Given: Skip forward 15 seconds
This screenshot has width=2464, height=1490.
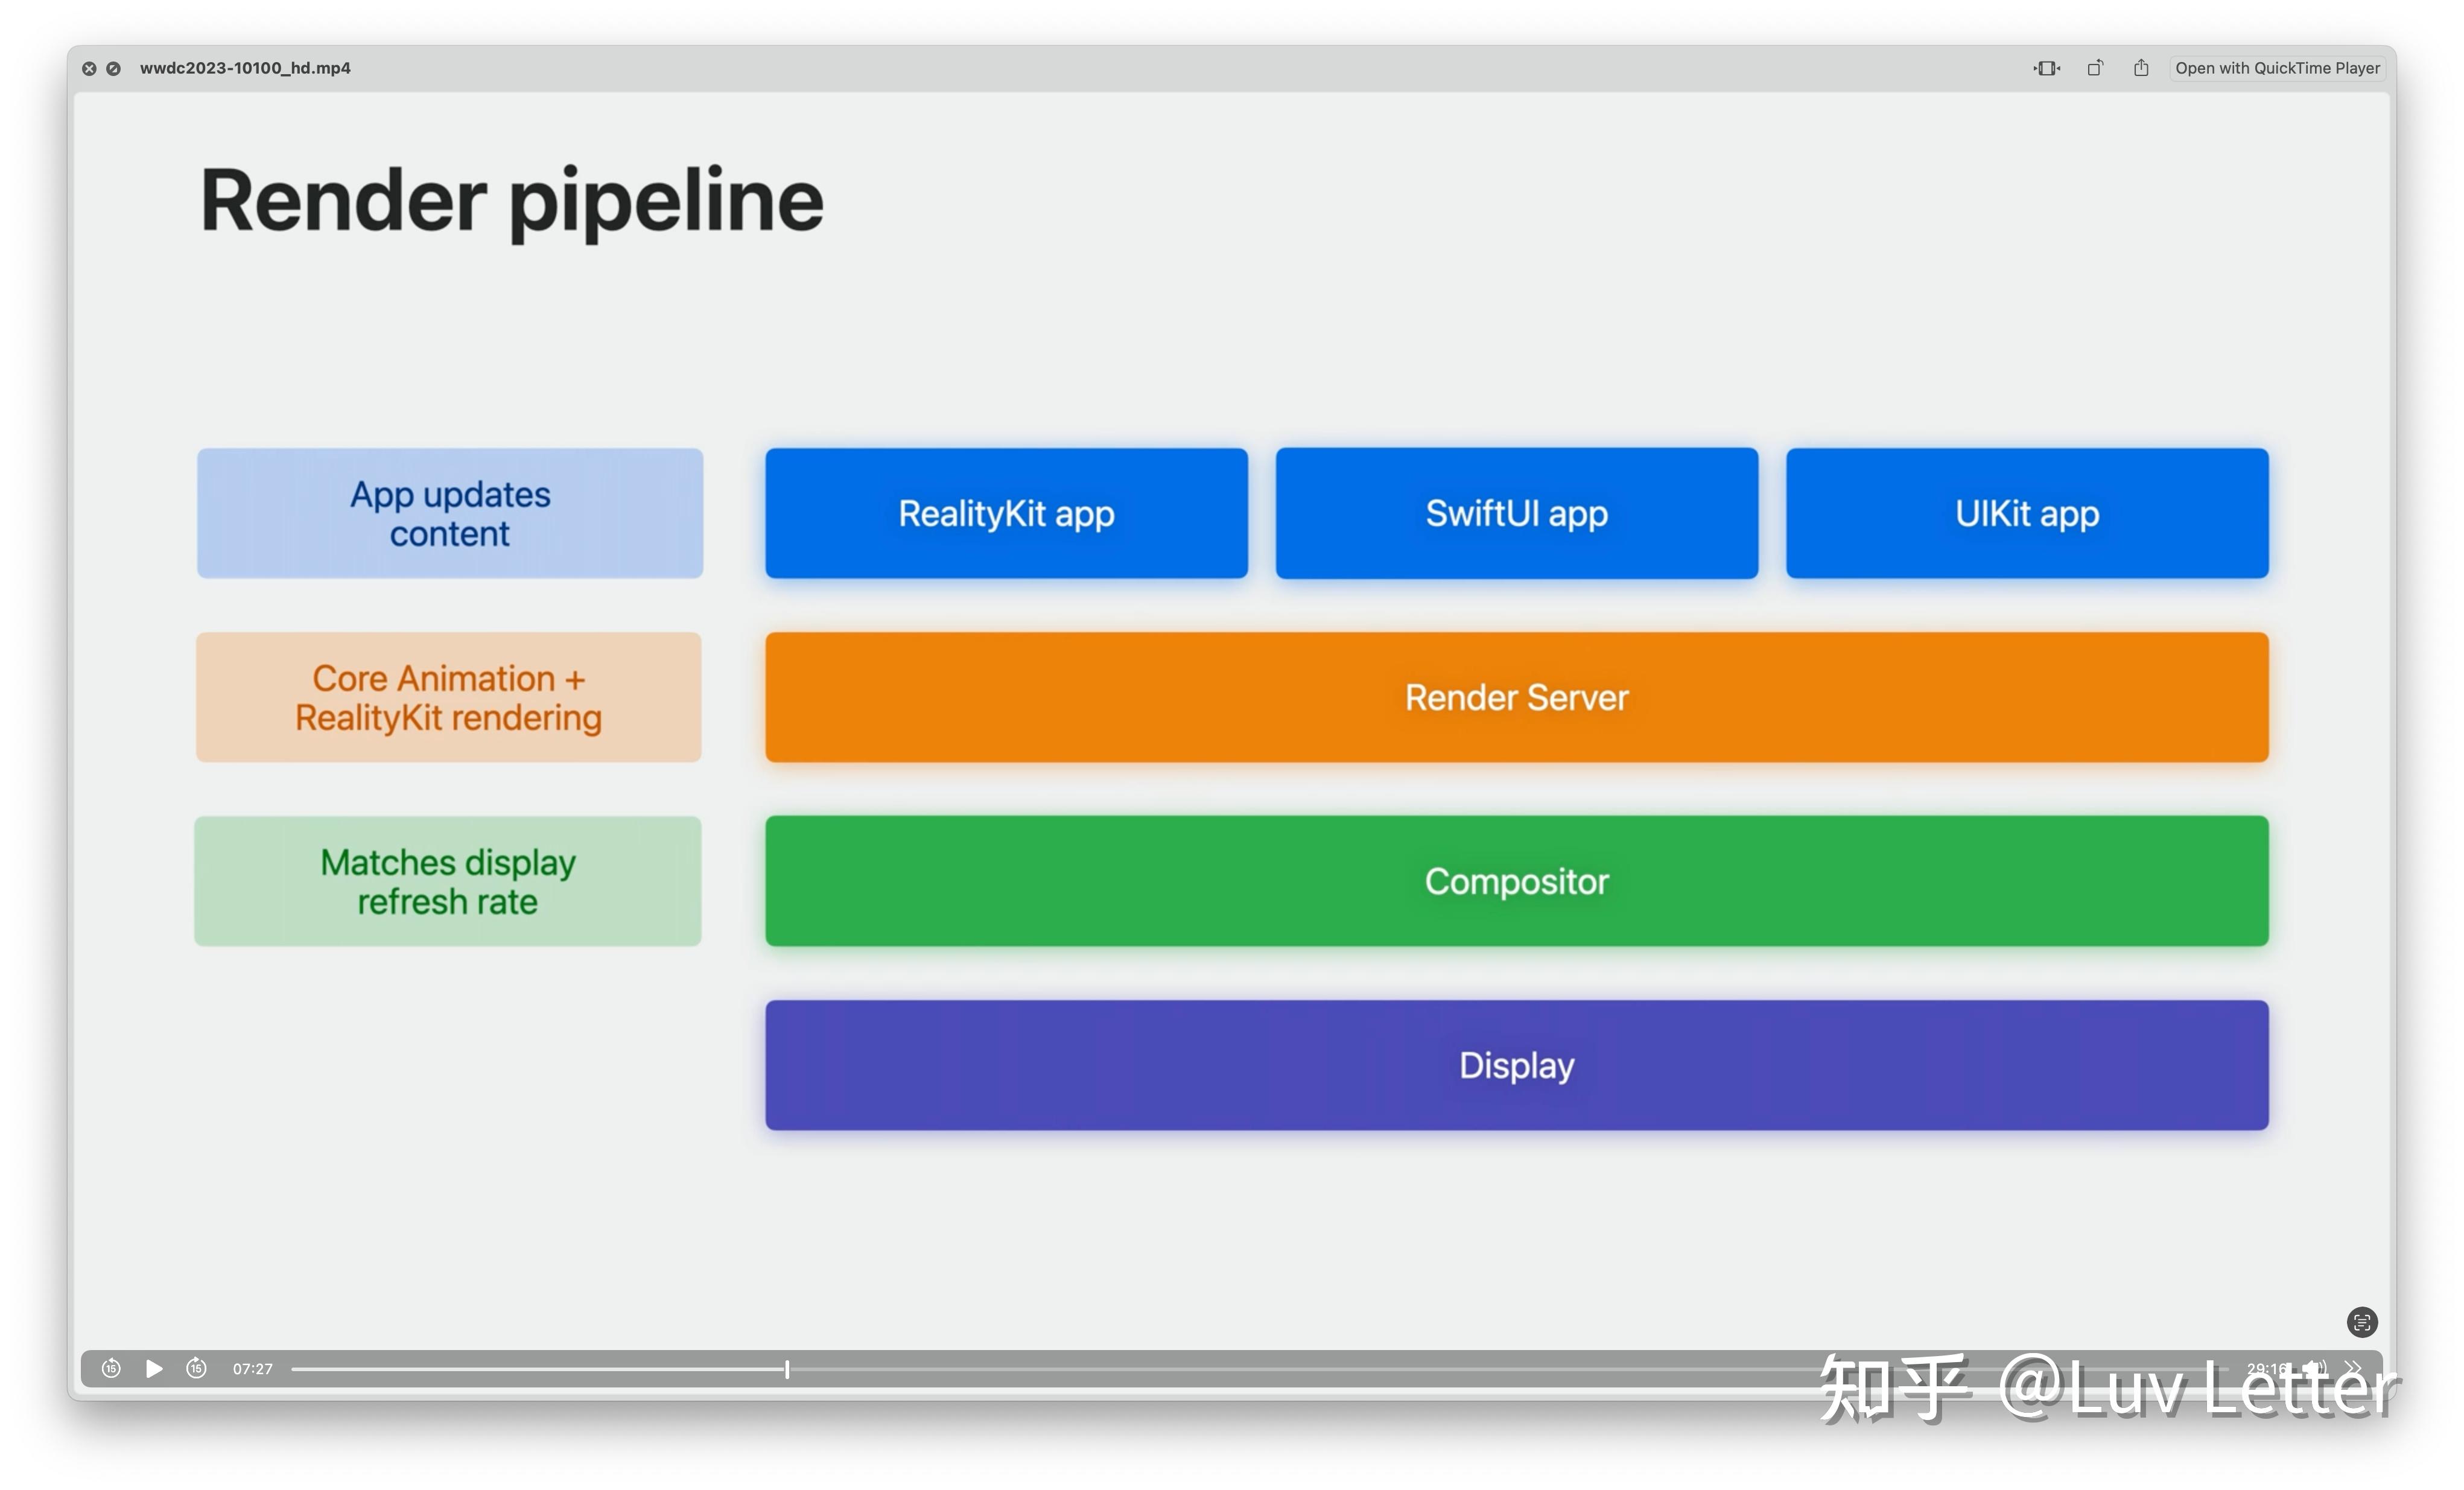Looking at the screenshot, I should pyautogui.click(x=197, y=1368).
